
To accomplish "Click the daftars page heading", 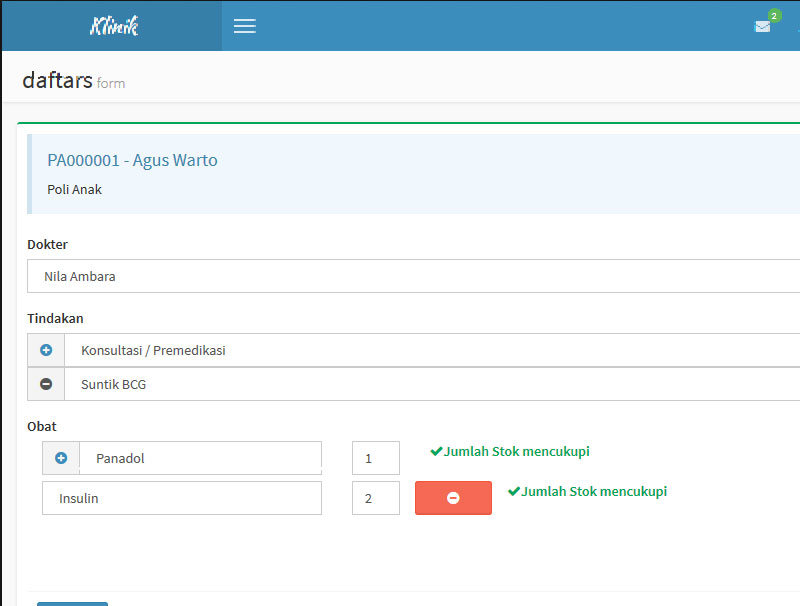I will pyautogui.click(x=58, y=80).
